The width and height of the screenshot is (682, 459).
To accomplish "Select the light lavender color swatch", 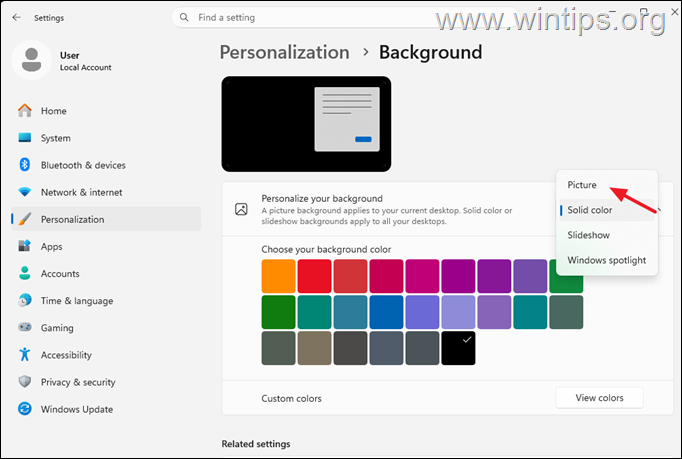I will click(458, 312).
